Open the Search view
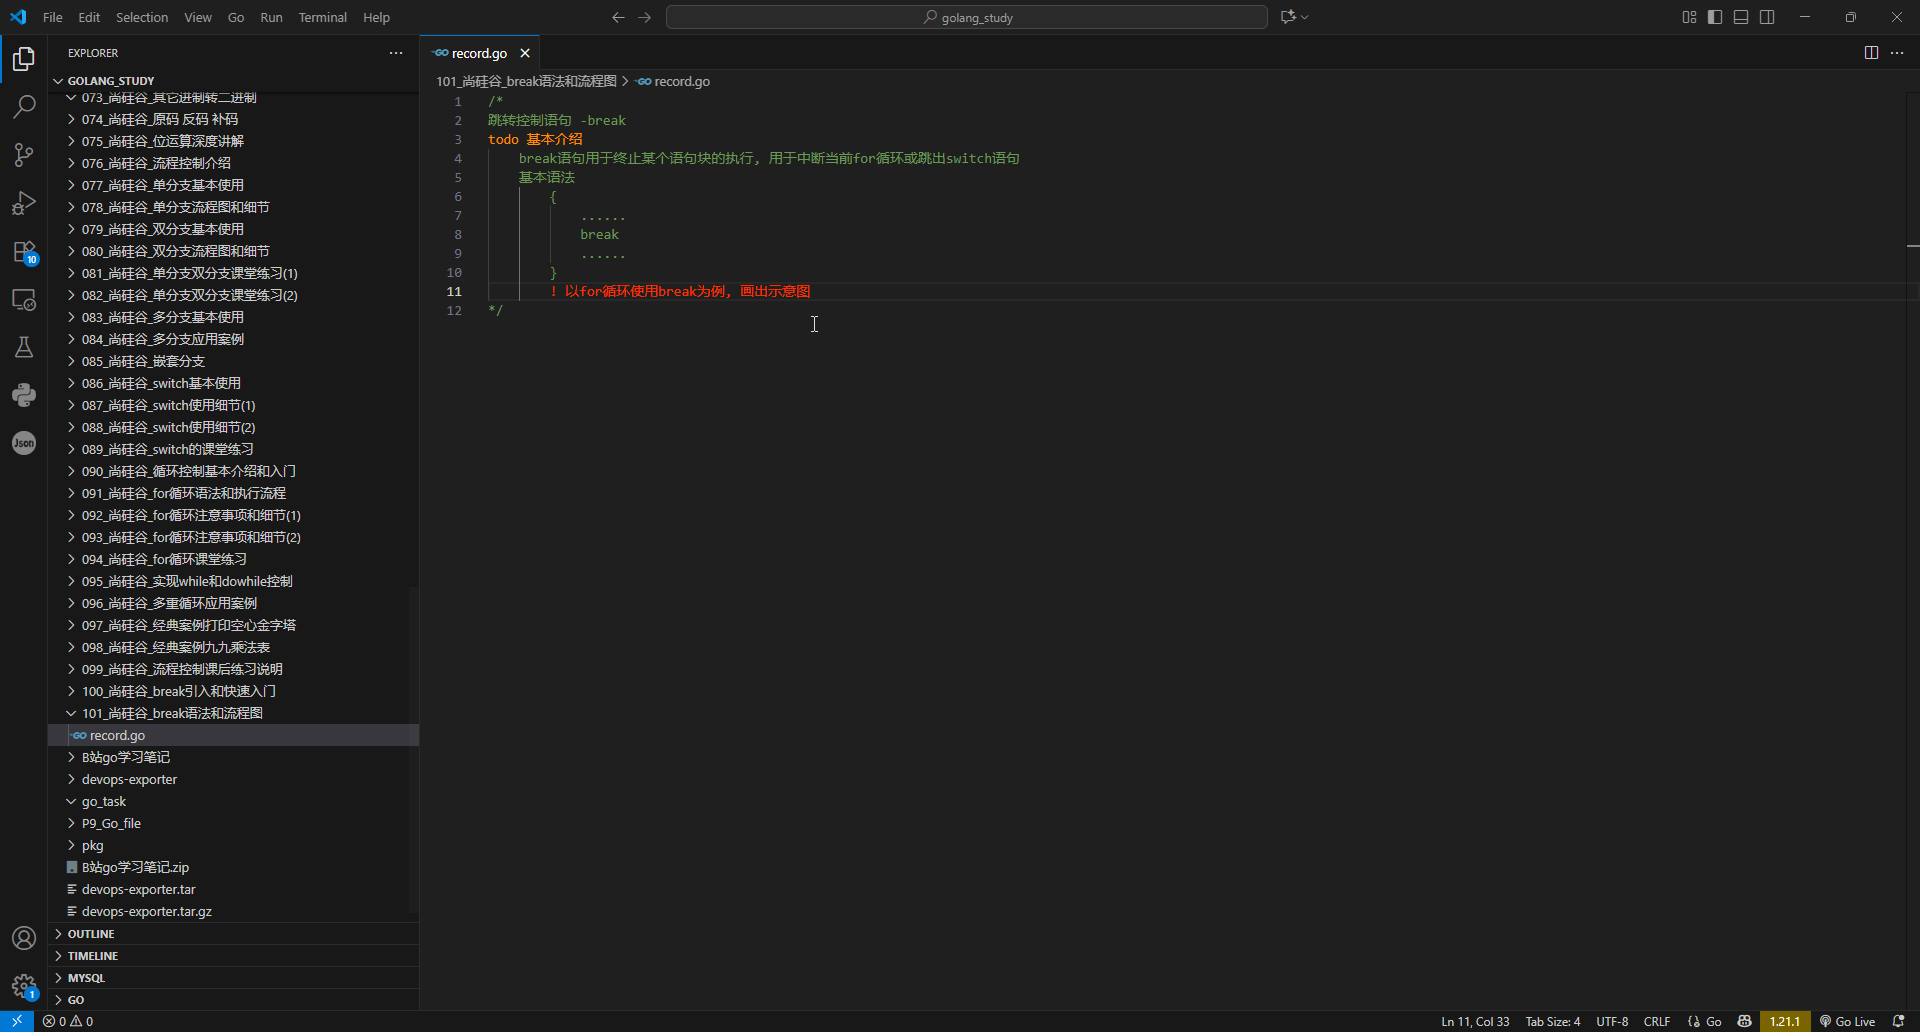This screenshot has width=1920, height=1032. pyautogui.click(x=24, y=107)
